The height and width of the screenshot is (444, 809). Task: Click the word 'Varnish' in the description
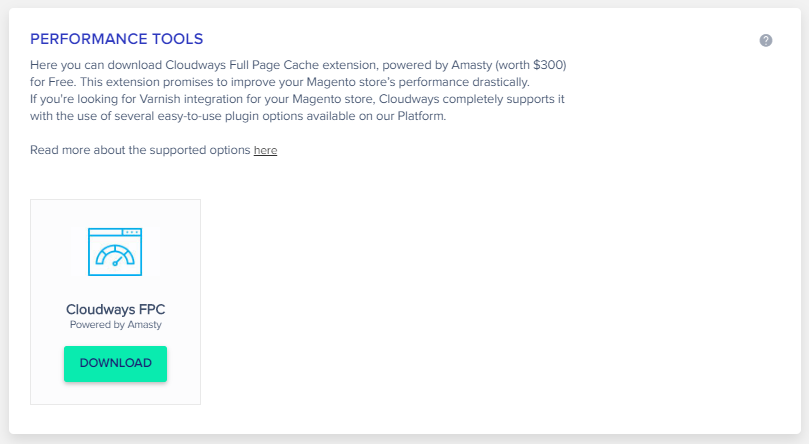[x=160, y=99]
